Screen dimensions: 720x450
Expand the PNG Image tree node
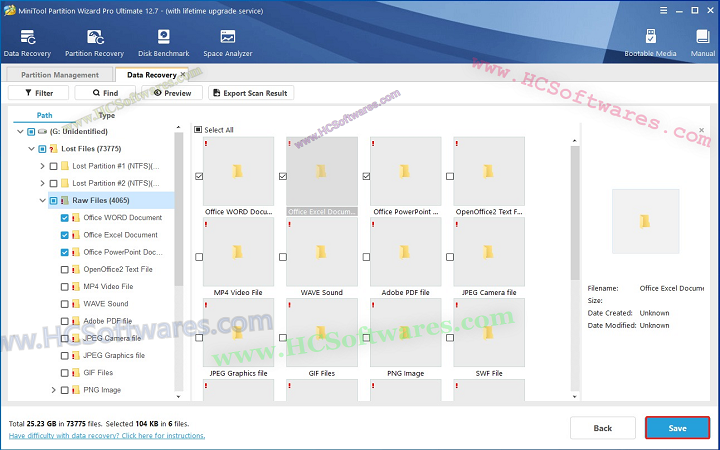pos(54,390)
